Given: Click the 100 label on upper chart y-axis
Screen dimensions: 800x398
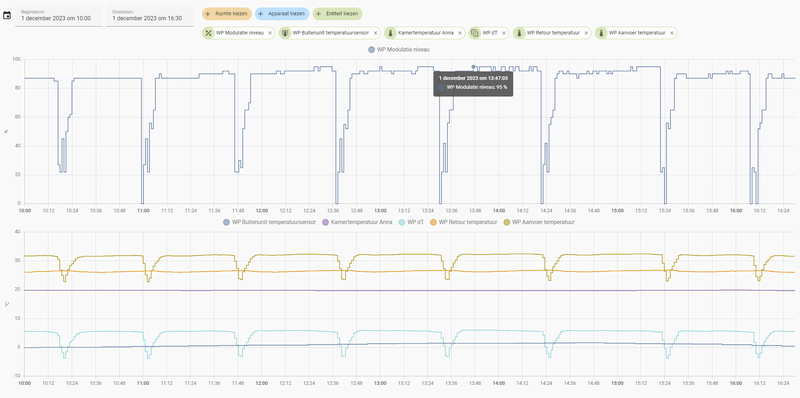Looking at the screenshot, I should pyautogui.click(x=16, y=59).
